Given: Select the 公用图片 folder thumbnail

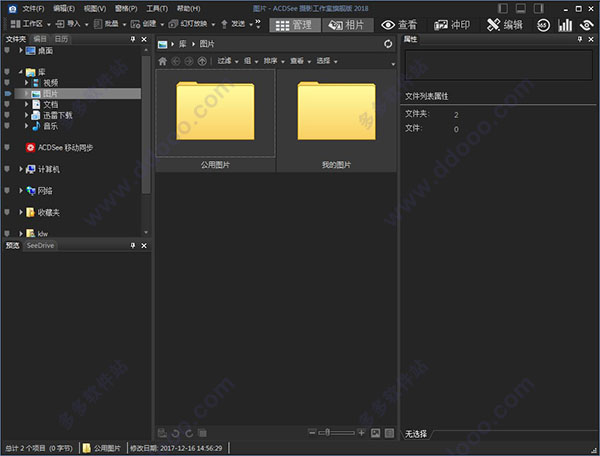Looking at the screenshot, I should [x=215, y=120].
